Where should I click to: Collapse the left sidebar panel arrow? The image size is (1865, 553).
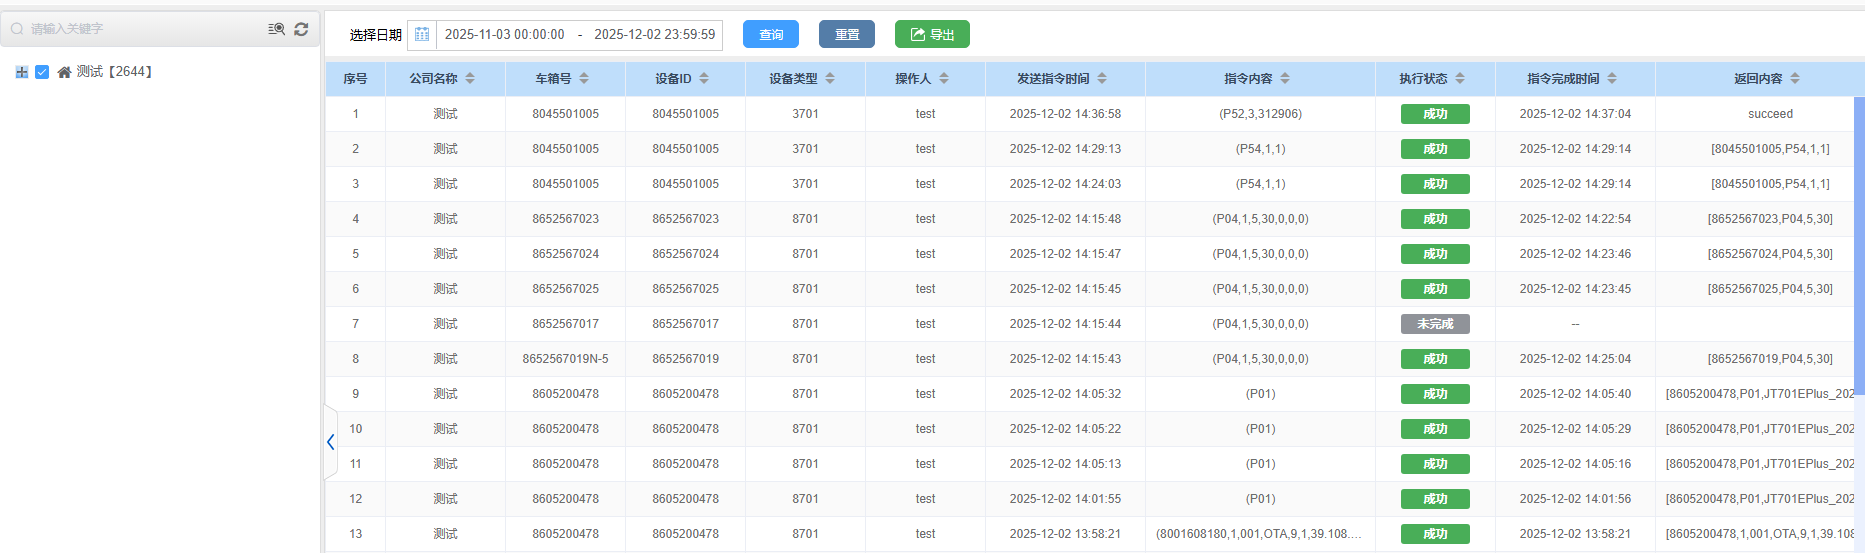click(x=330, y=442)
